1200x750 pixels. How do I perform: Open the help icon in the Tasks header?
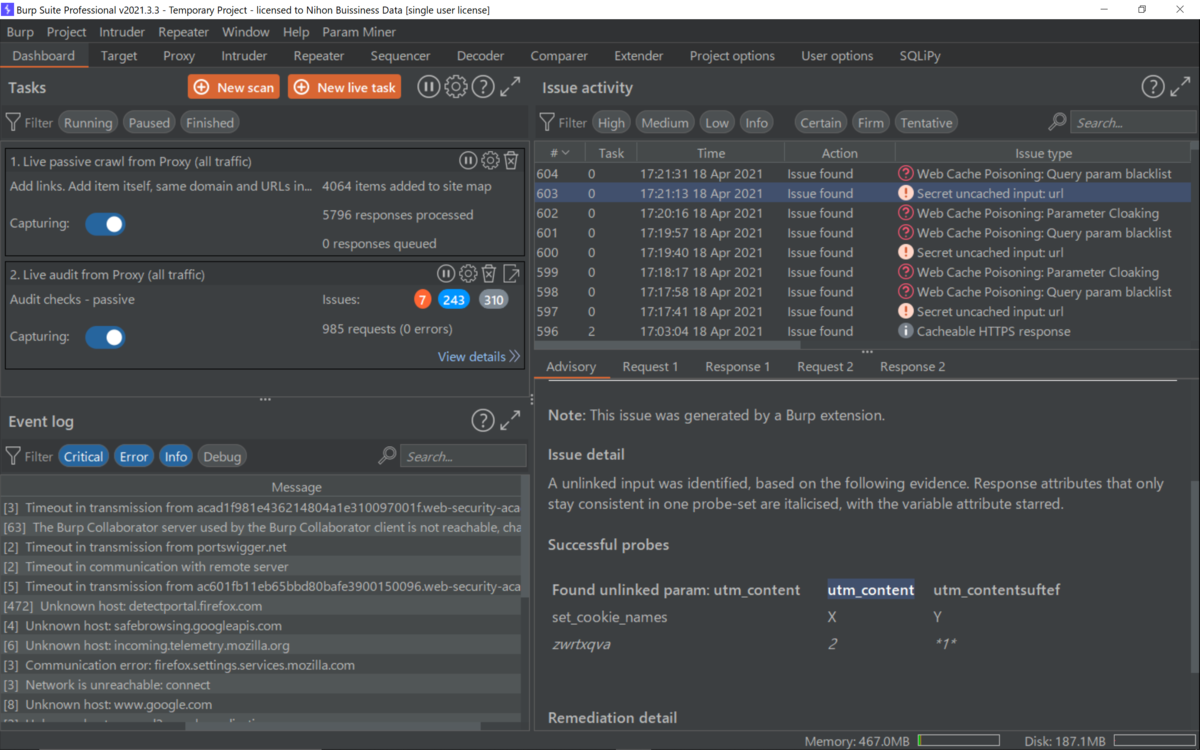483,87
